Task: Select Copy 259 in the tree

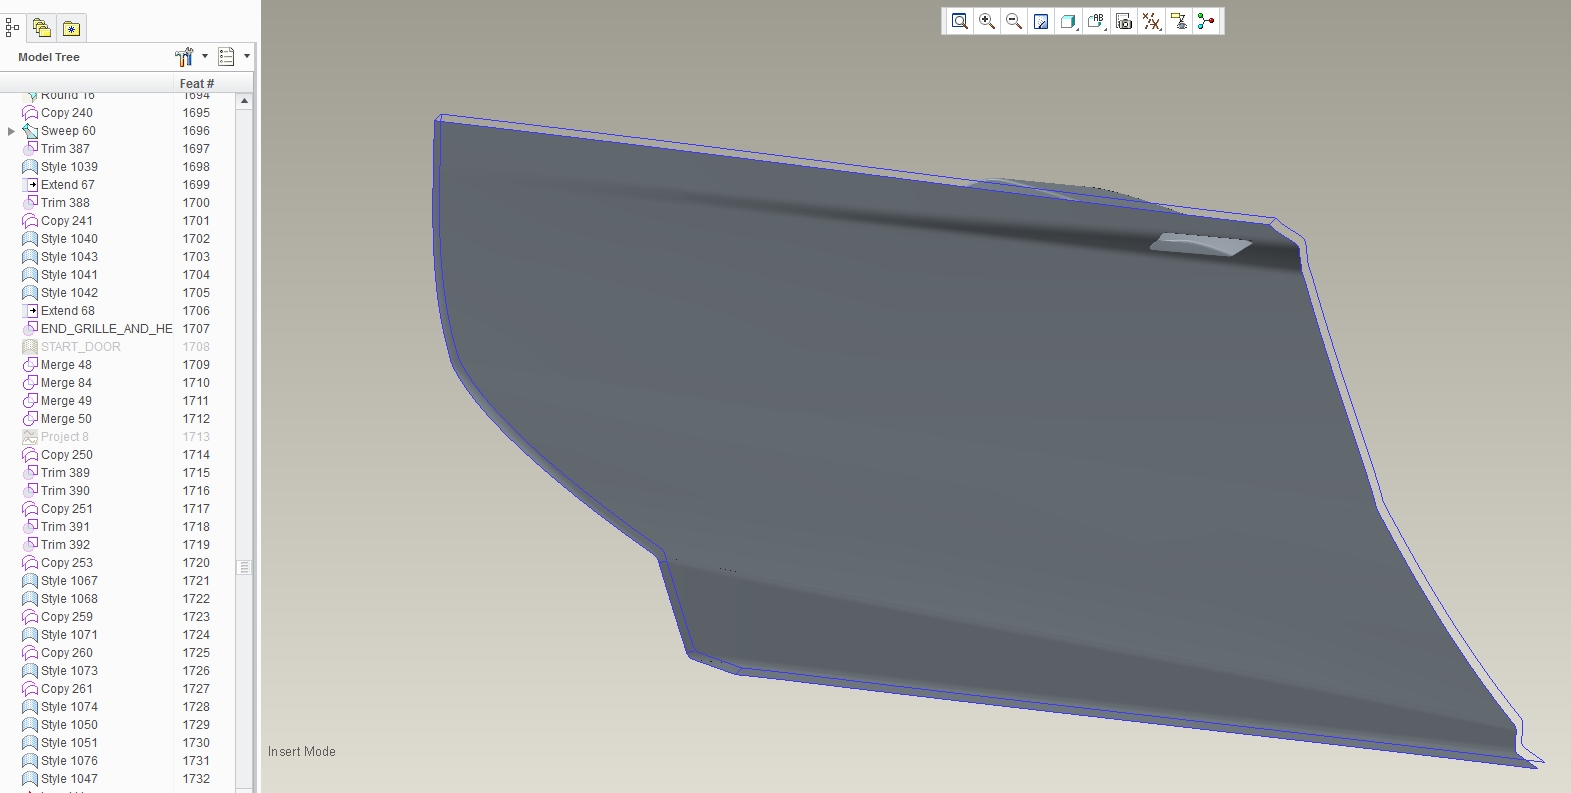Action: point(67,617)
